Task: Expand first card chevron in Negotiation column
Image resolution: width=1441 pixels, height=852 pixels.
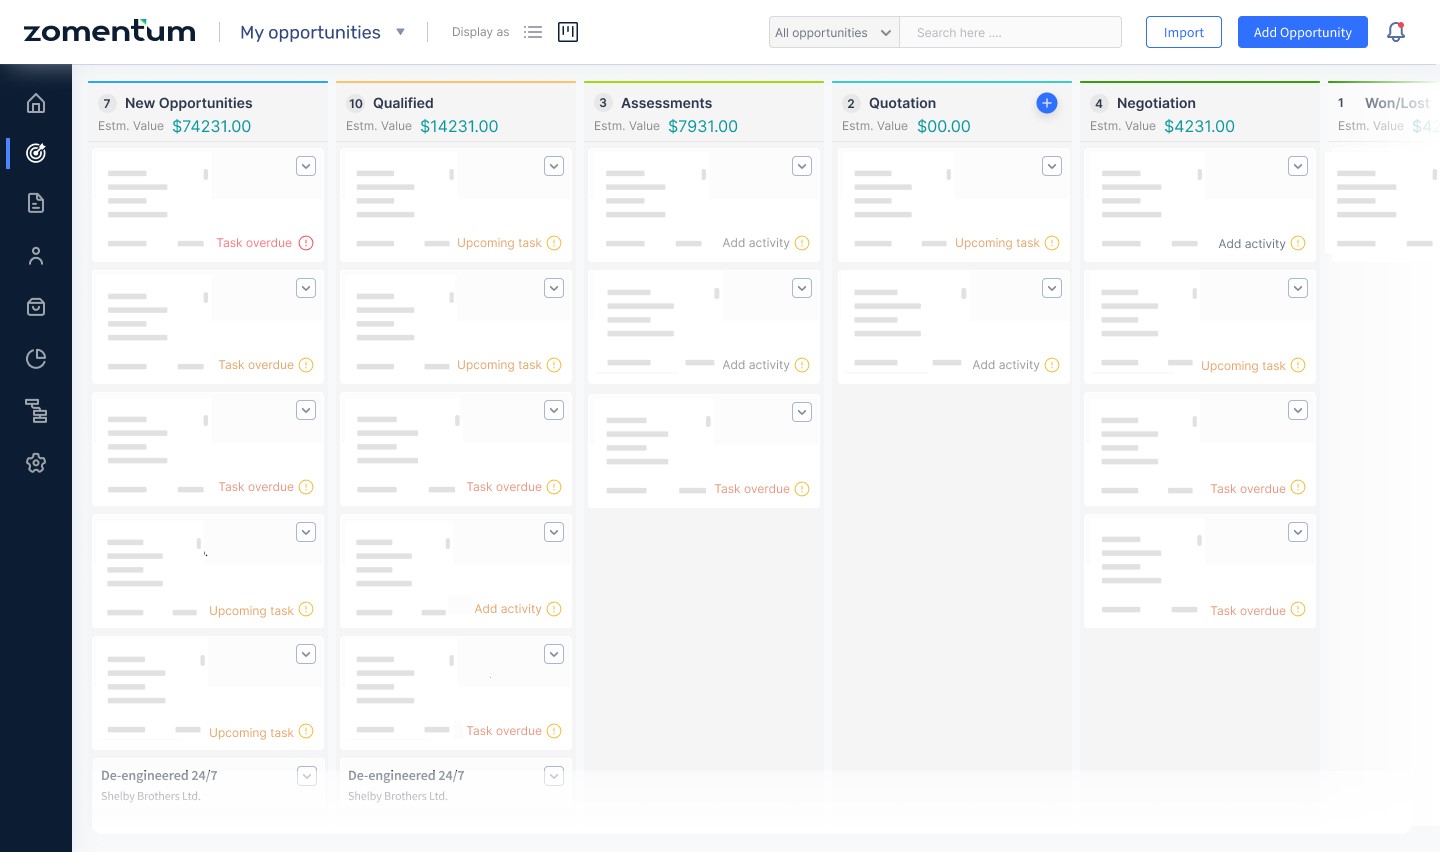Action: [1297, 166]
